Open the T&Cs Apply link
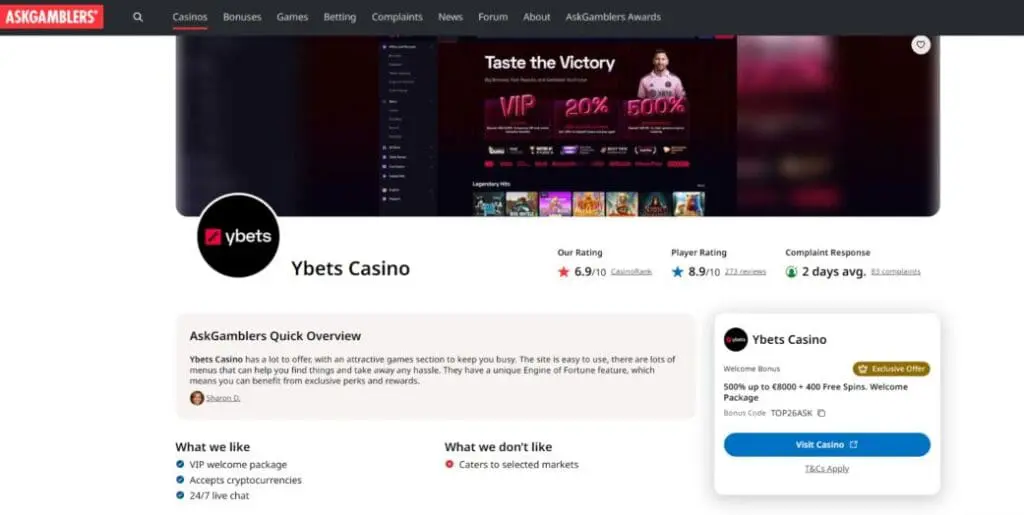1024x515 pixels. pos(827,469)
